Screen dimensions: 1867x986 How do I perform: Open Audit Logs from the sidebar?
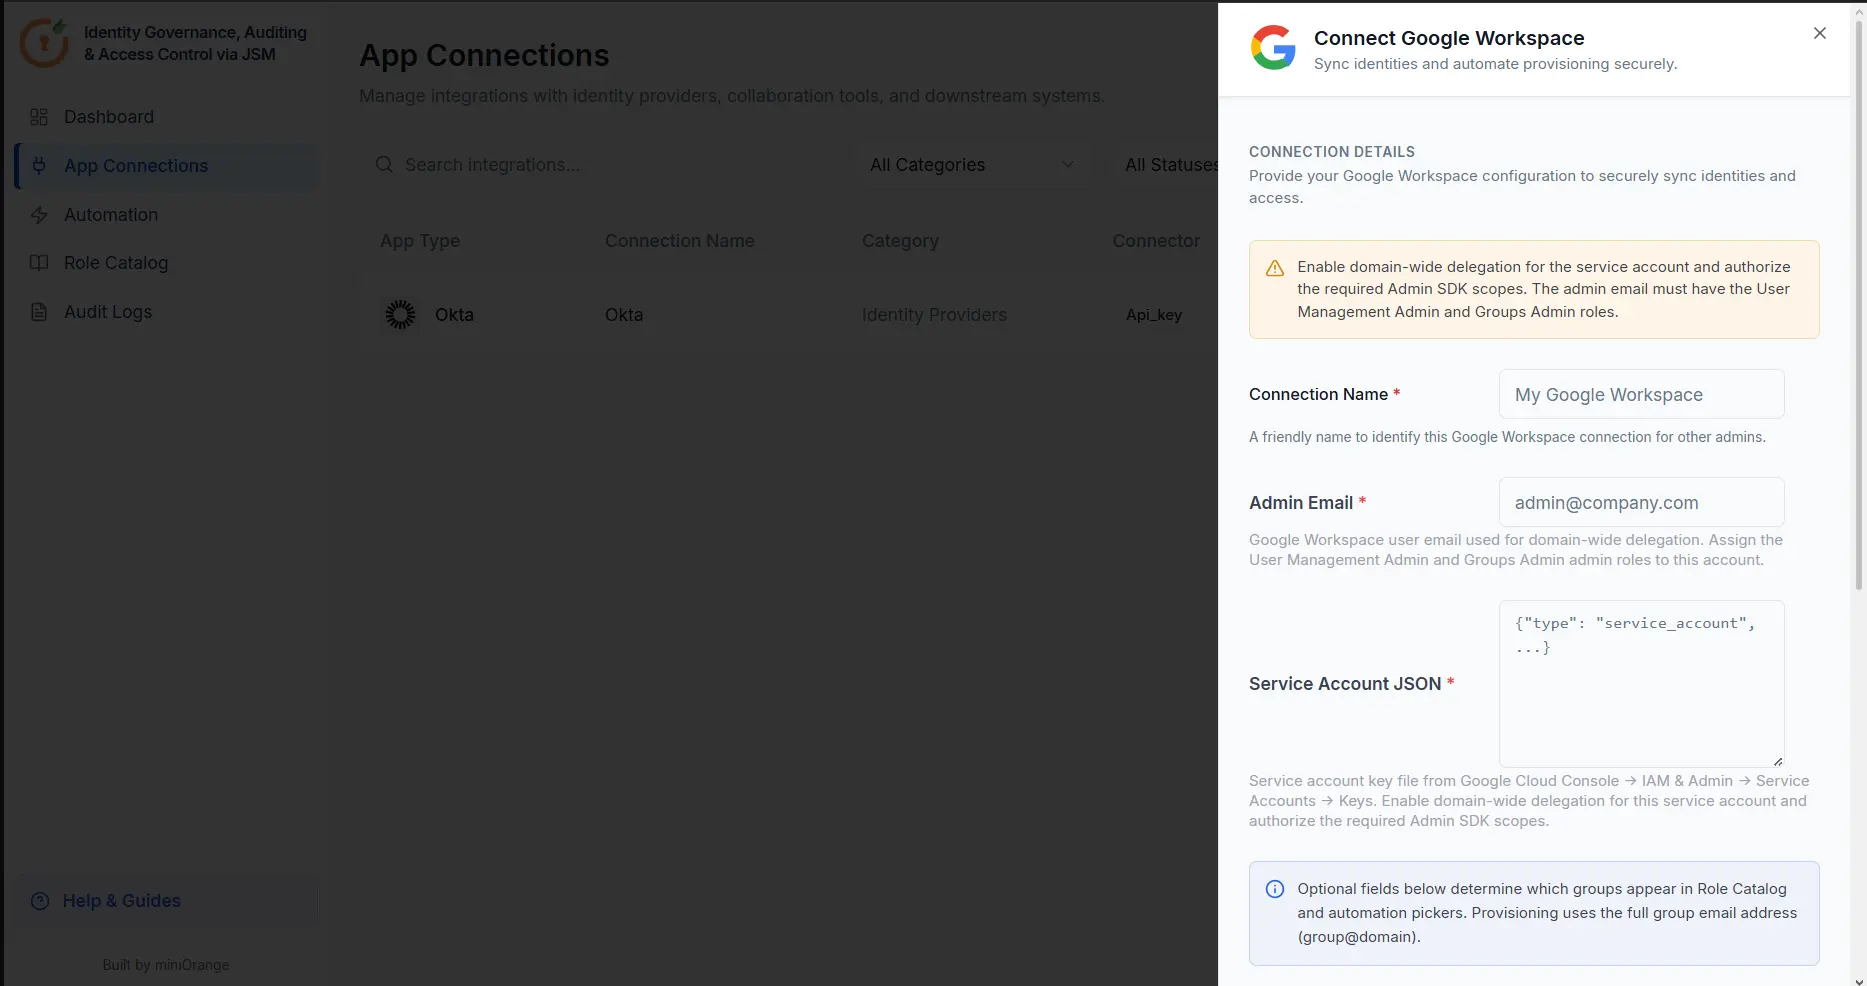[x=167, y=312]
